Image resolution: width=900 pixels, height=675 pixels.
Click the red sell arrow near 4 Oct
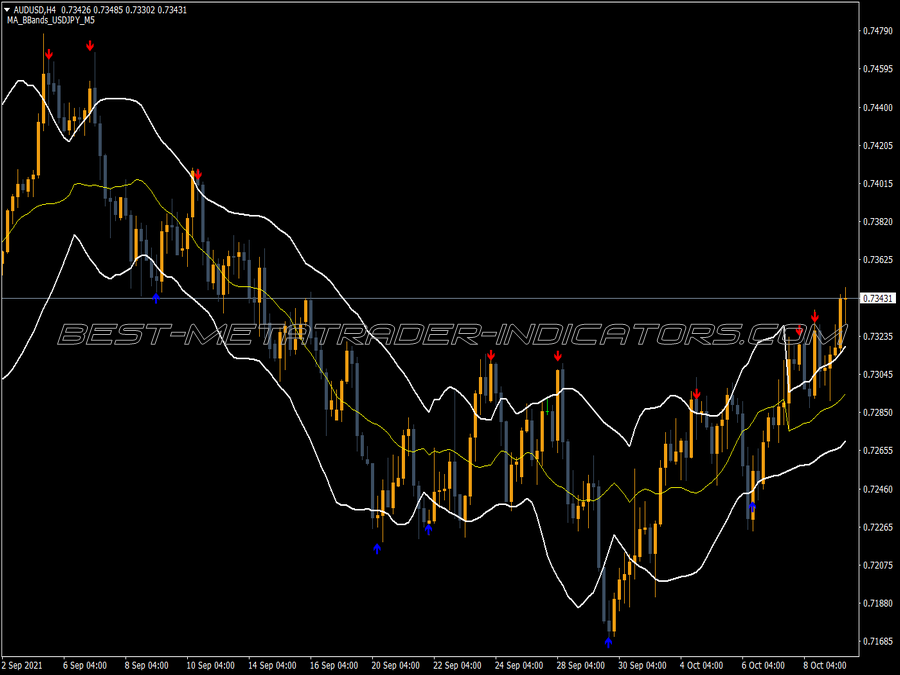(697, 394)
